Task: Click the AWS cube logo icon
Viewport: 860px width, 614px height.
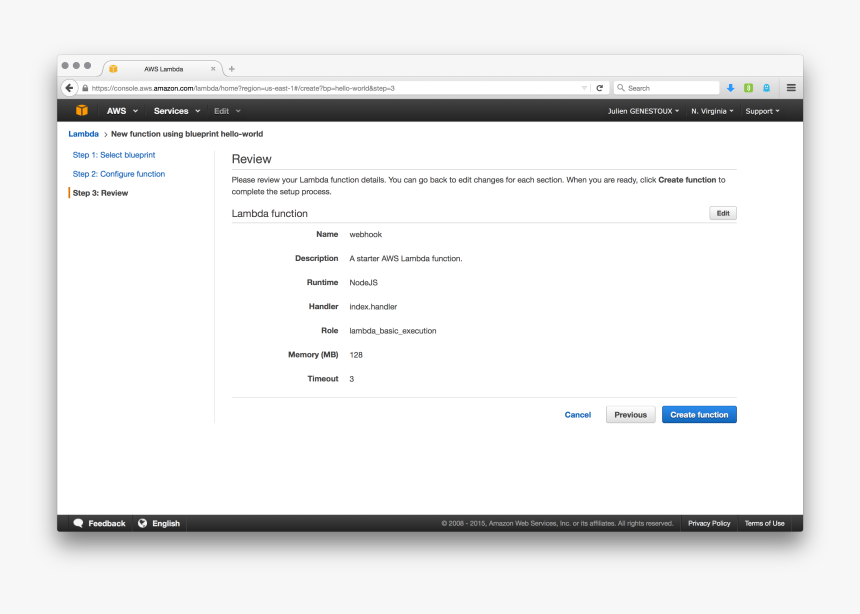Action: pyautogui.click(x=81, y=110)
